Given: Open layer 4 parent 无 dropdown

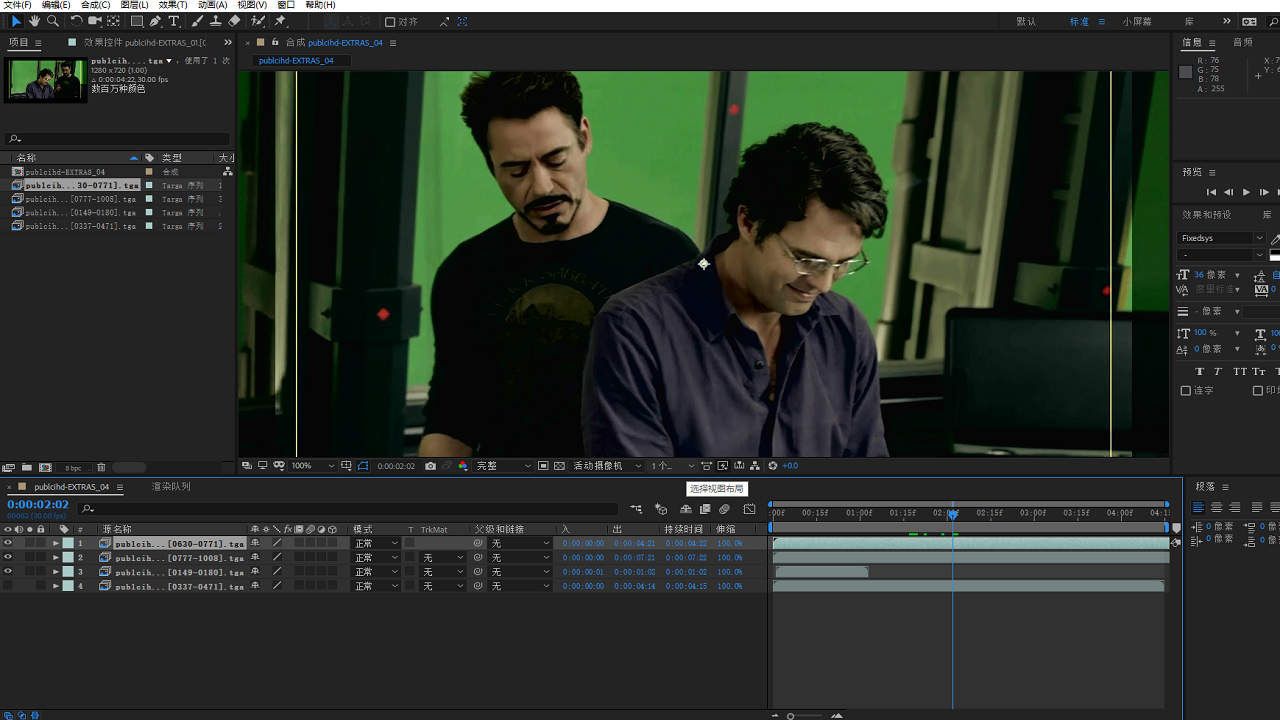Looking at the screenshot, I should click(520, 586).
